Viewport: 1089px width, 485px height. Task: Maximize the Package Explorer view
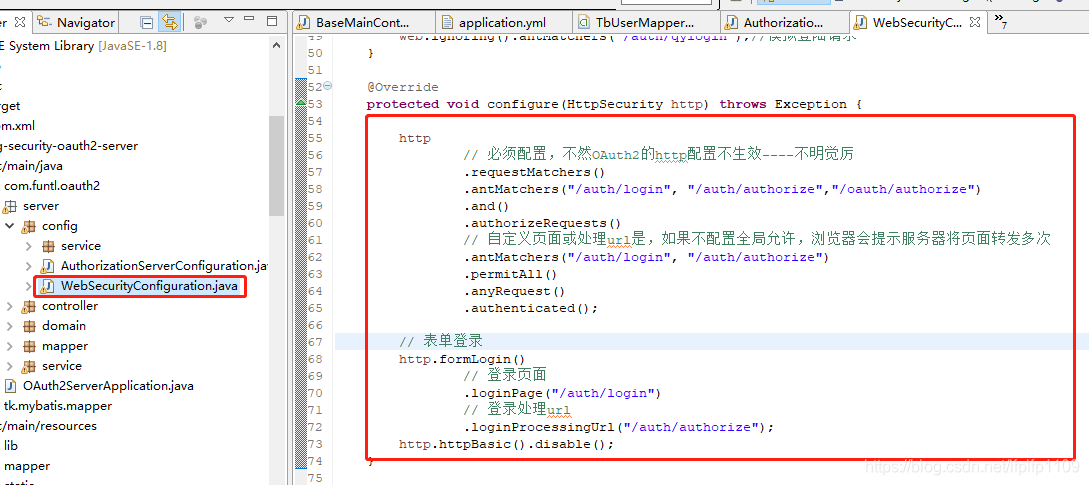pos(272,21)
